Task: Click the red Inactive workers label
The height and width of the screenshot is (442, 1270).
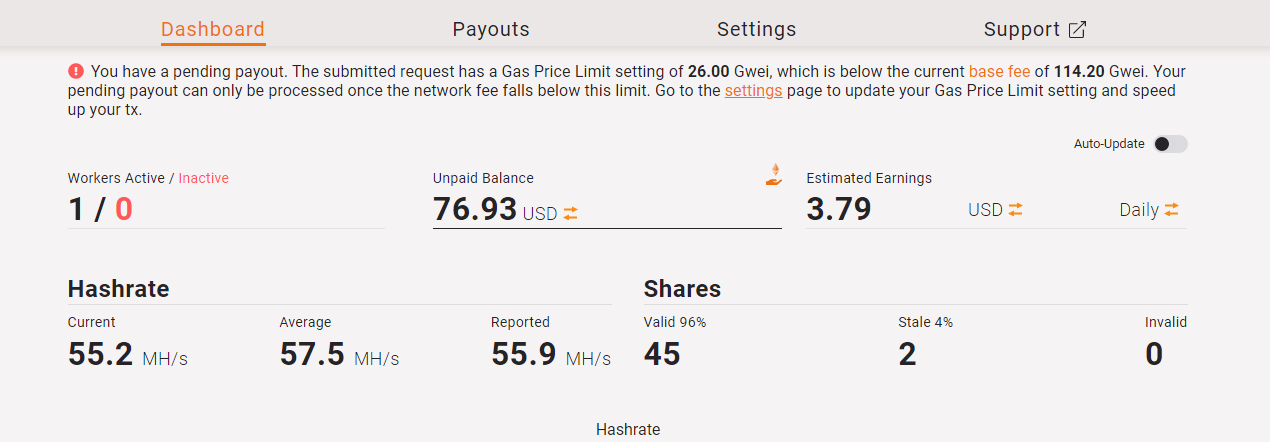Action: tap(203, 178)
